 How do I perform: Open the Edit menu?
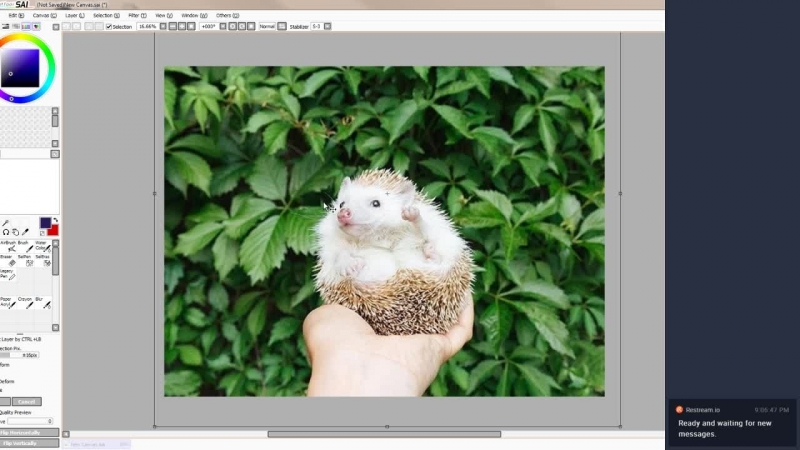(x=16, y=15)
